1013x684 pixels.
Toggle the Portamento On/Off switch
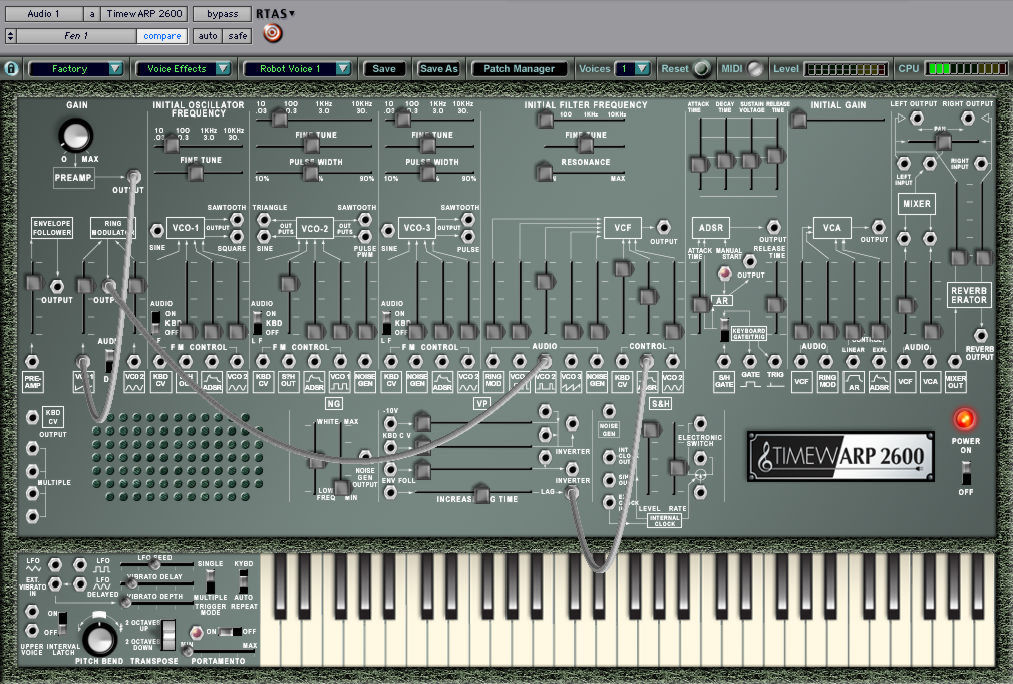(231, 632)
